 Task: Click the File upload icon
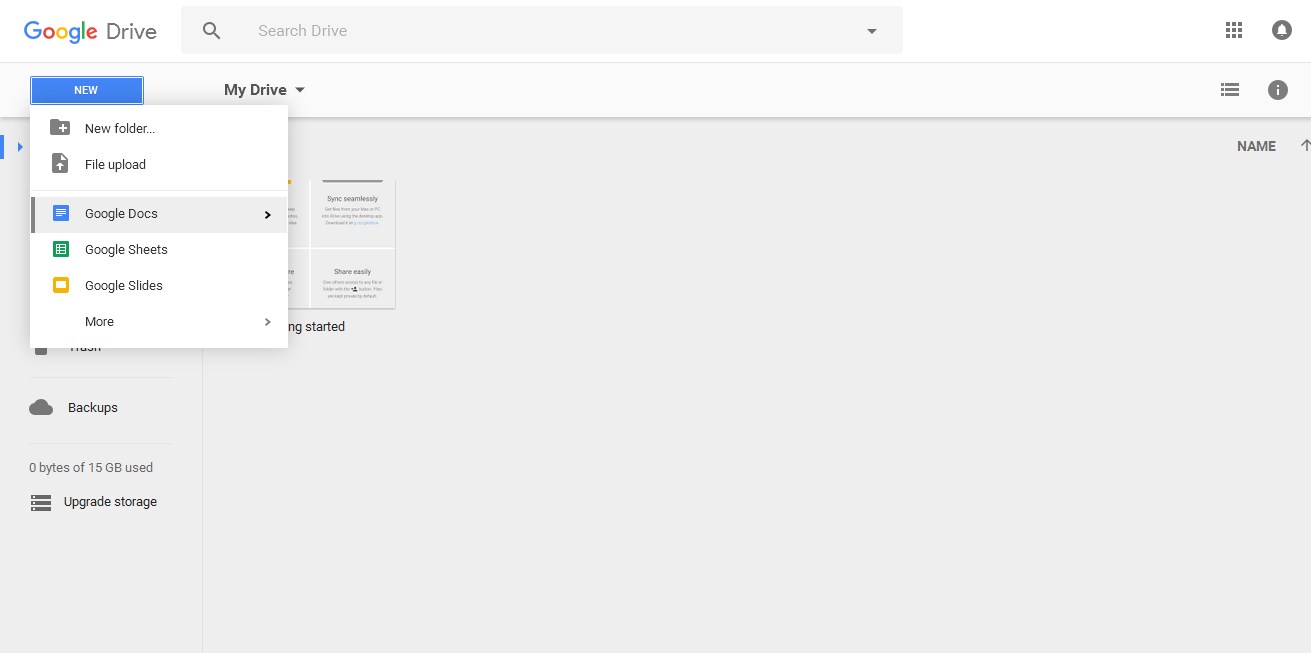60,164
